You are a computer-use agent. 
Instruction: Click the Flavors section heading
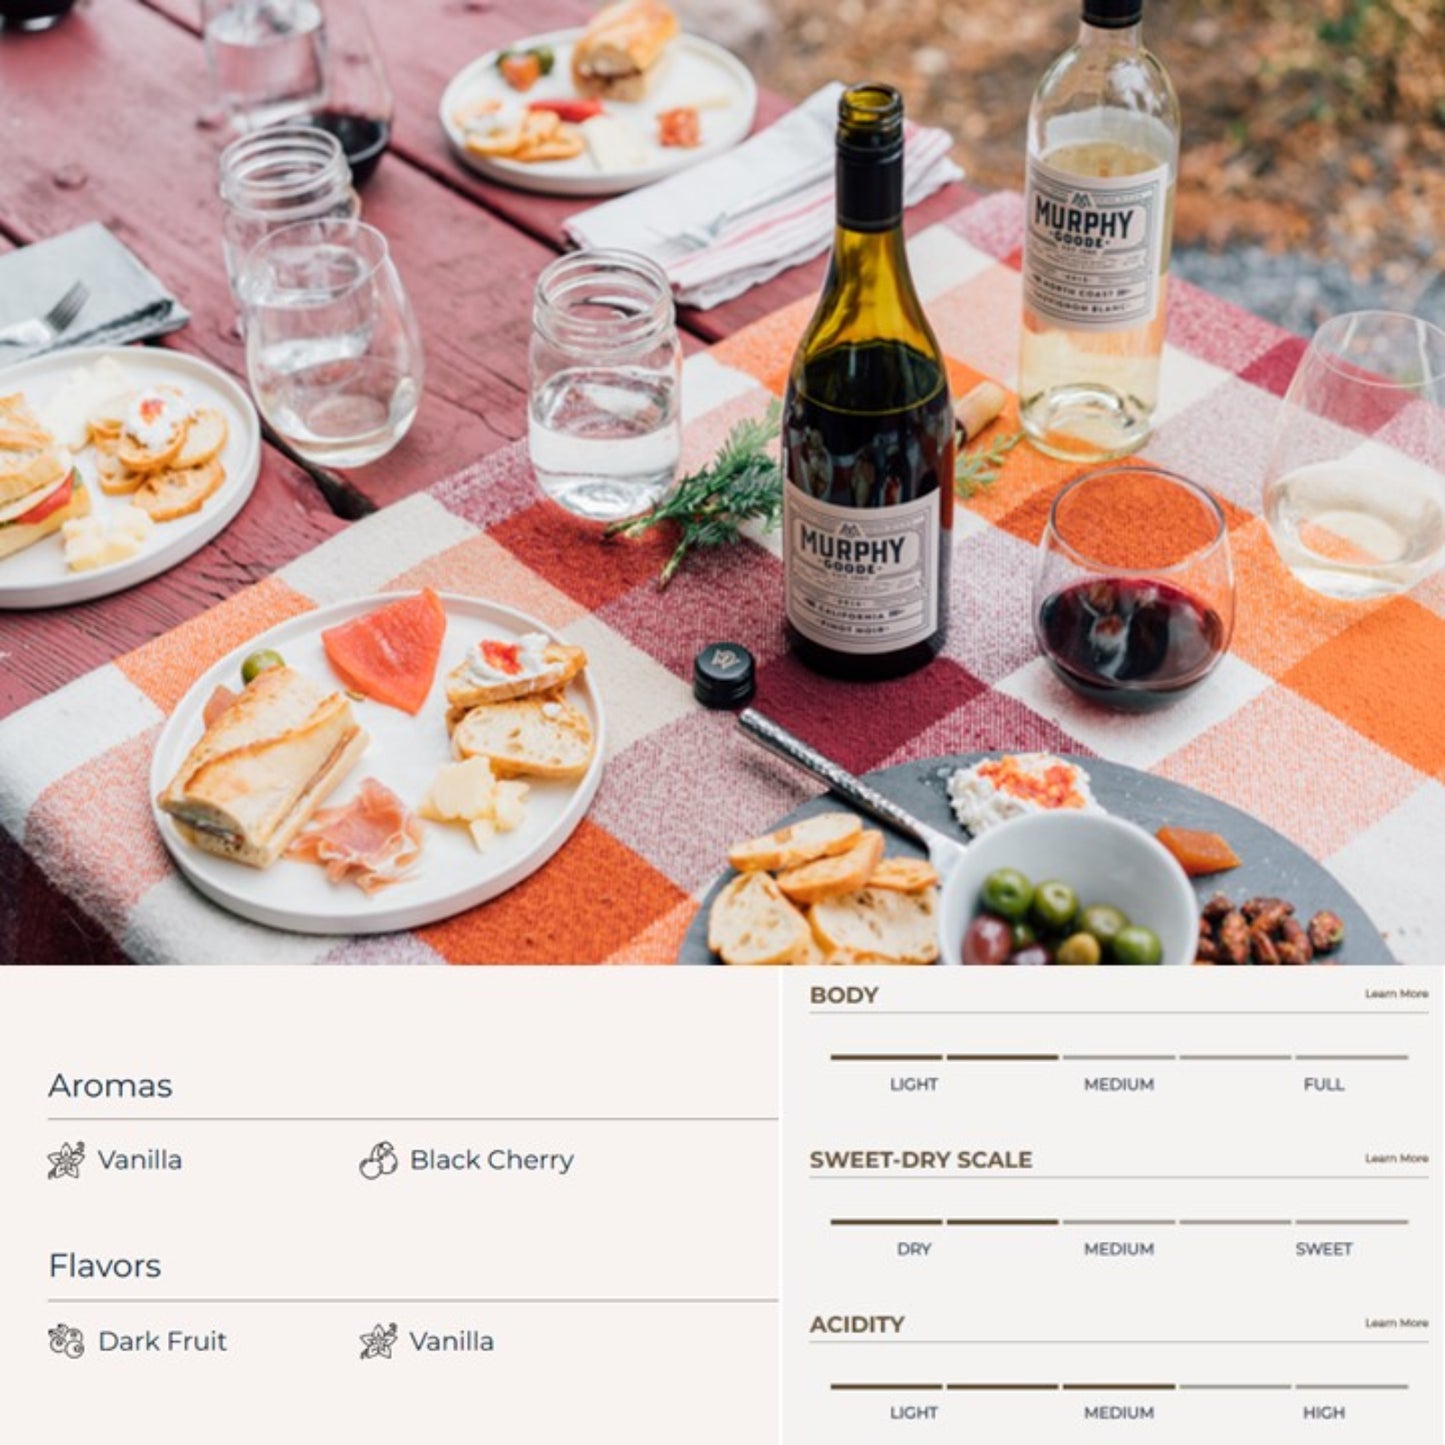pos(105,1266)
